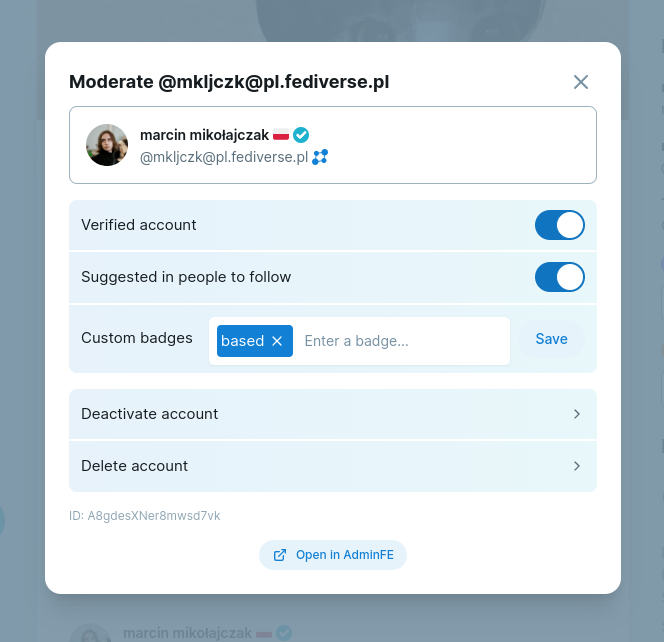Click the display name marcin mikołajczak
Image resolution: width=664 pixels, height=642 pixels.
204,135
